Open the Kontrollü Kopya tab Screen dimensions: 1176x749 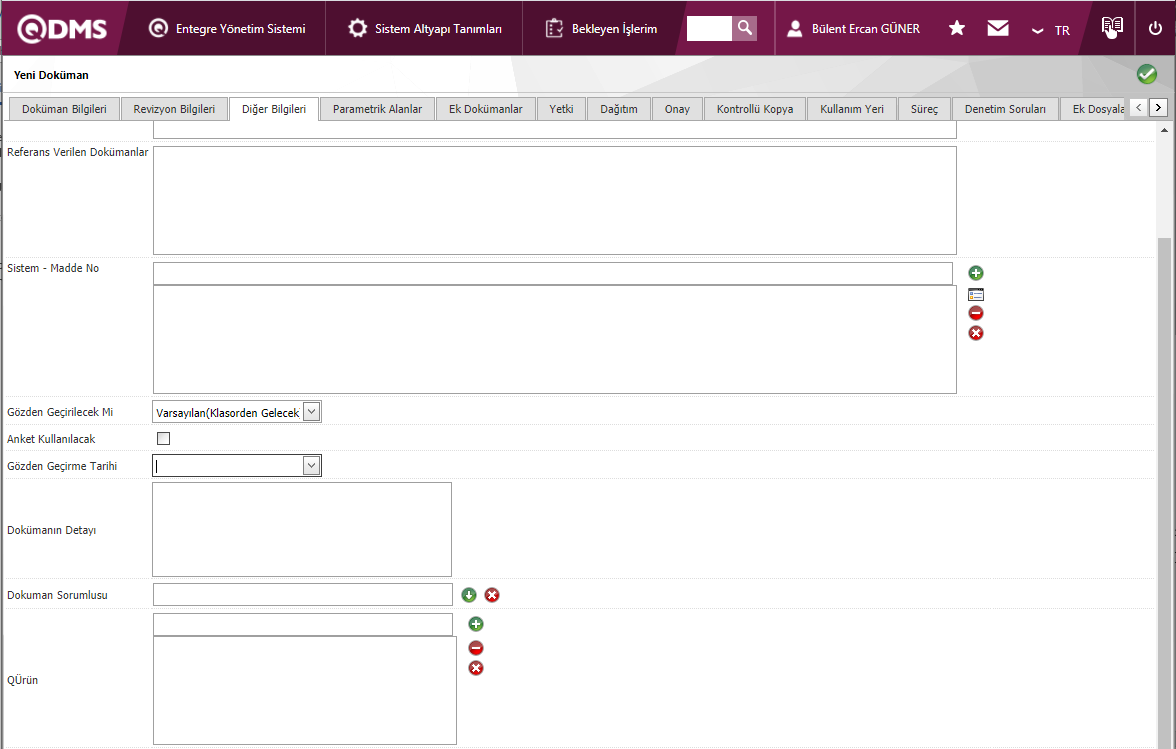(x=754, y=109)
